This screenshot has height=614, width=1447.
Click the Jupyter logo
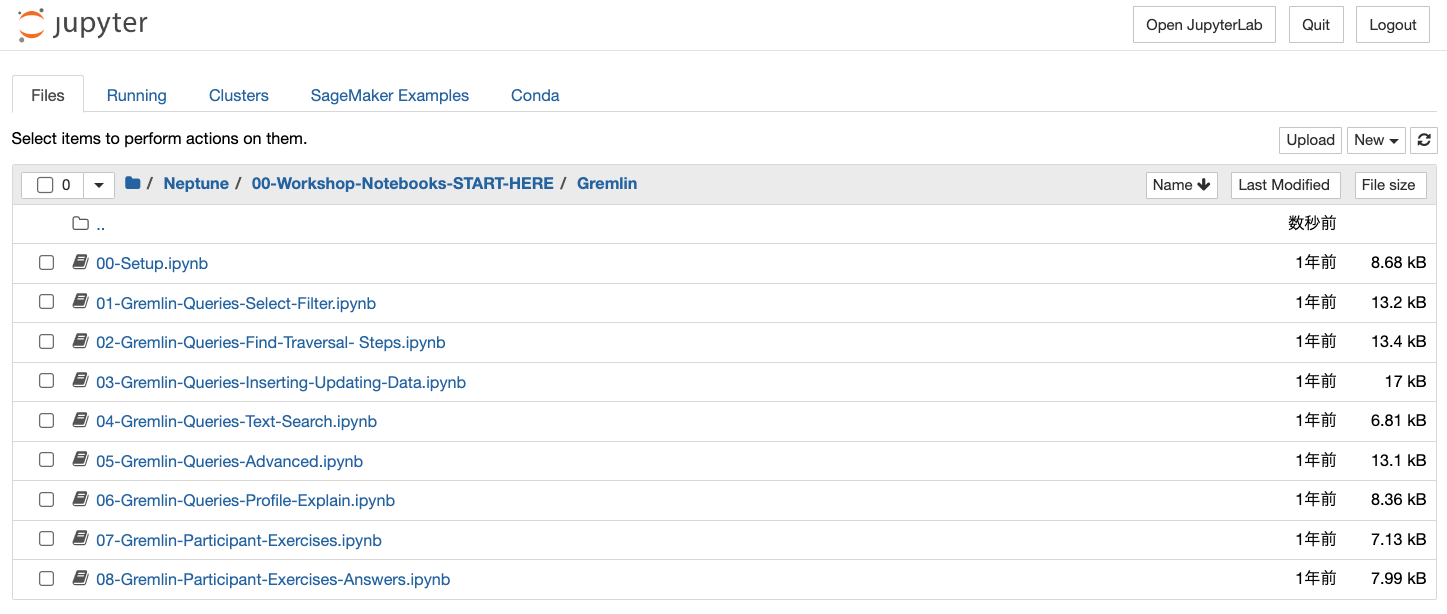click(83, 25)
